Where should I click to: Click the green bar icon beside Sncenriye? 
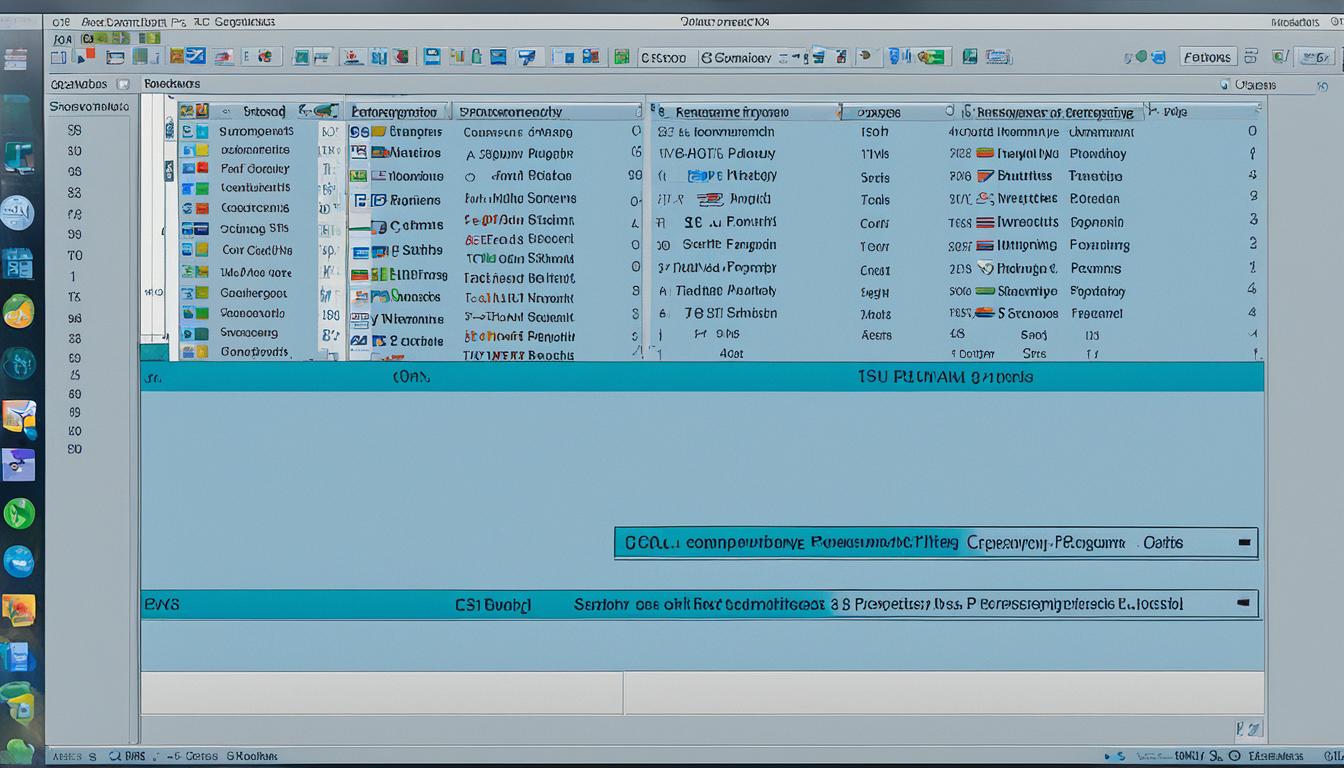tap(984, 291)
